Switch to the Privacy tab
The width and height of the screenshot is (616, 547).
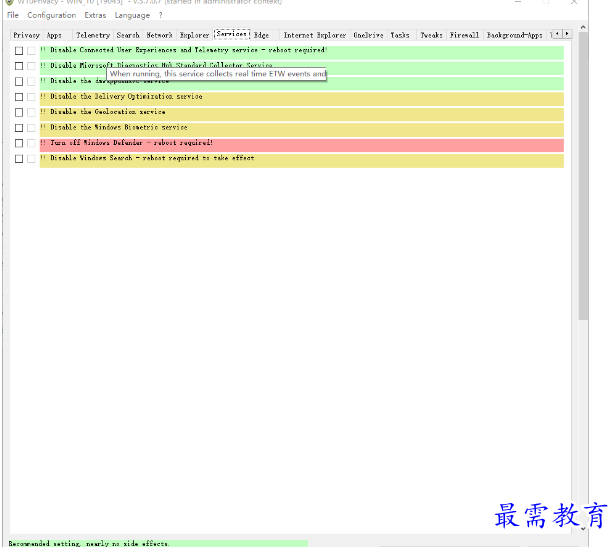[x=26, y=35]
